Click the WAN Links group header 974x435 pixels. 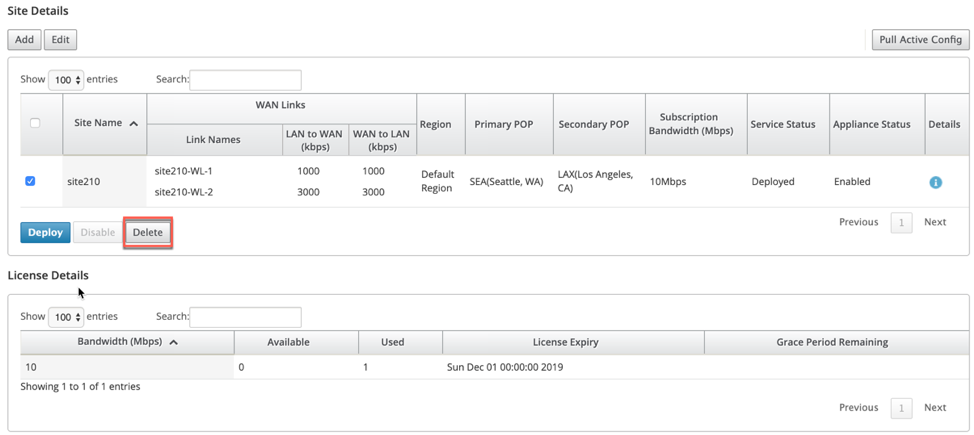click(281, 109)
